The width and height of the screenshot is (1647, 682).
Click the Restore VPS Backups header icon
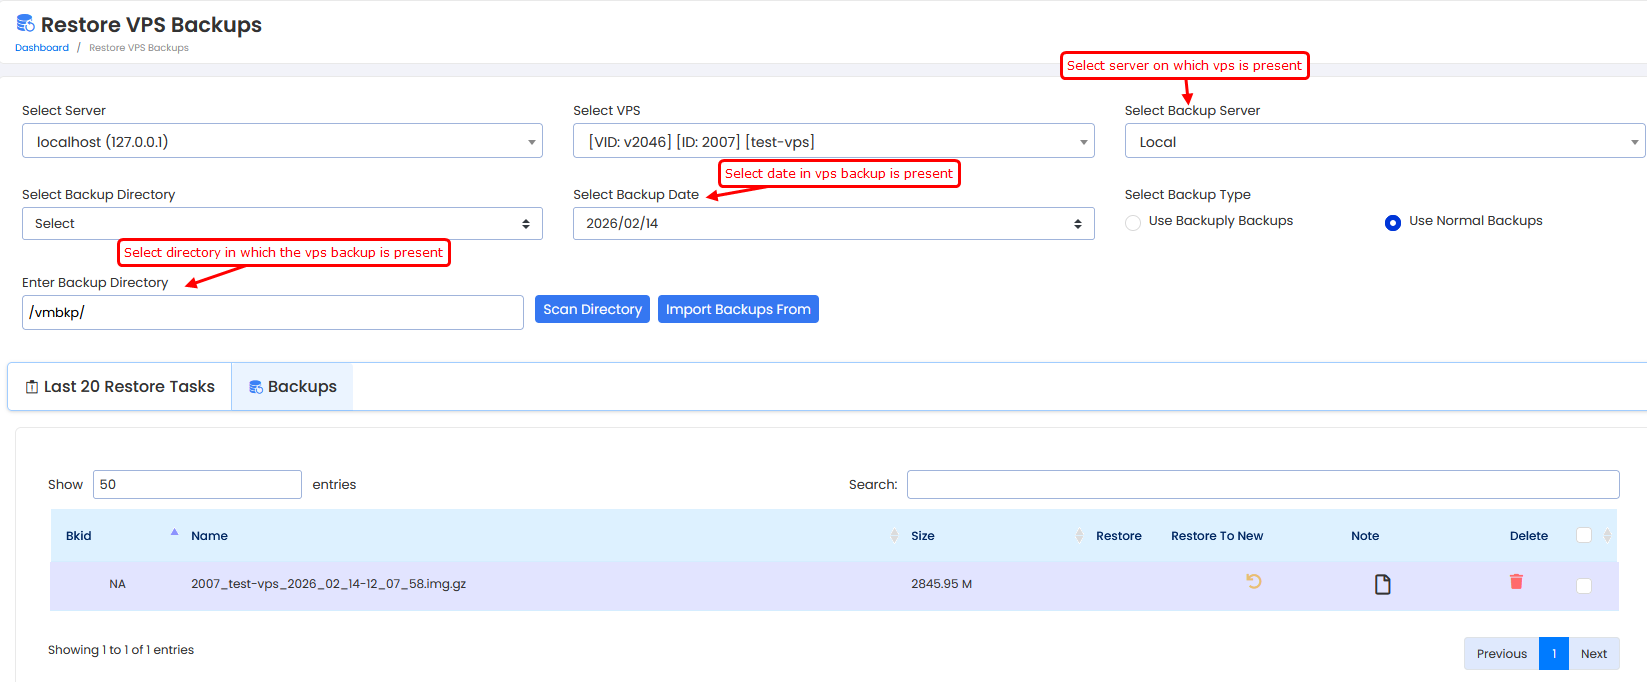pyautogui.click(x=25, y=24)
